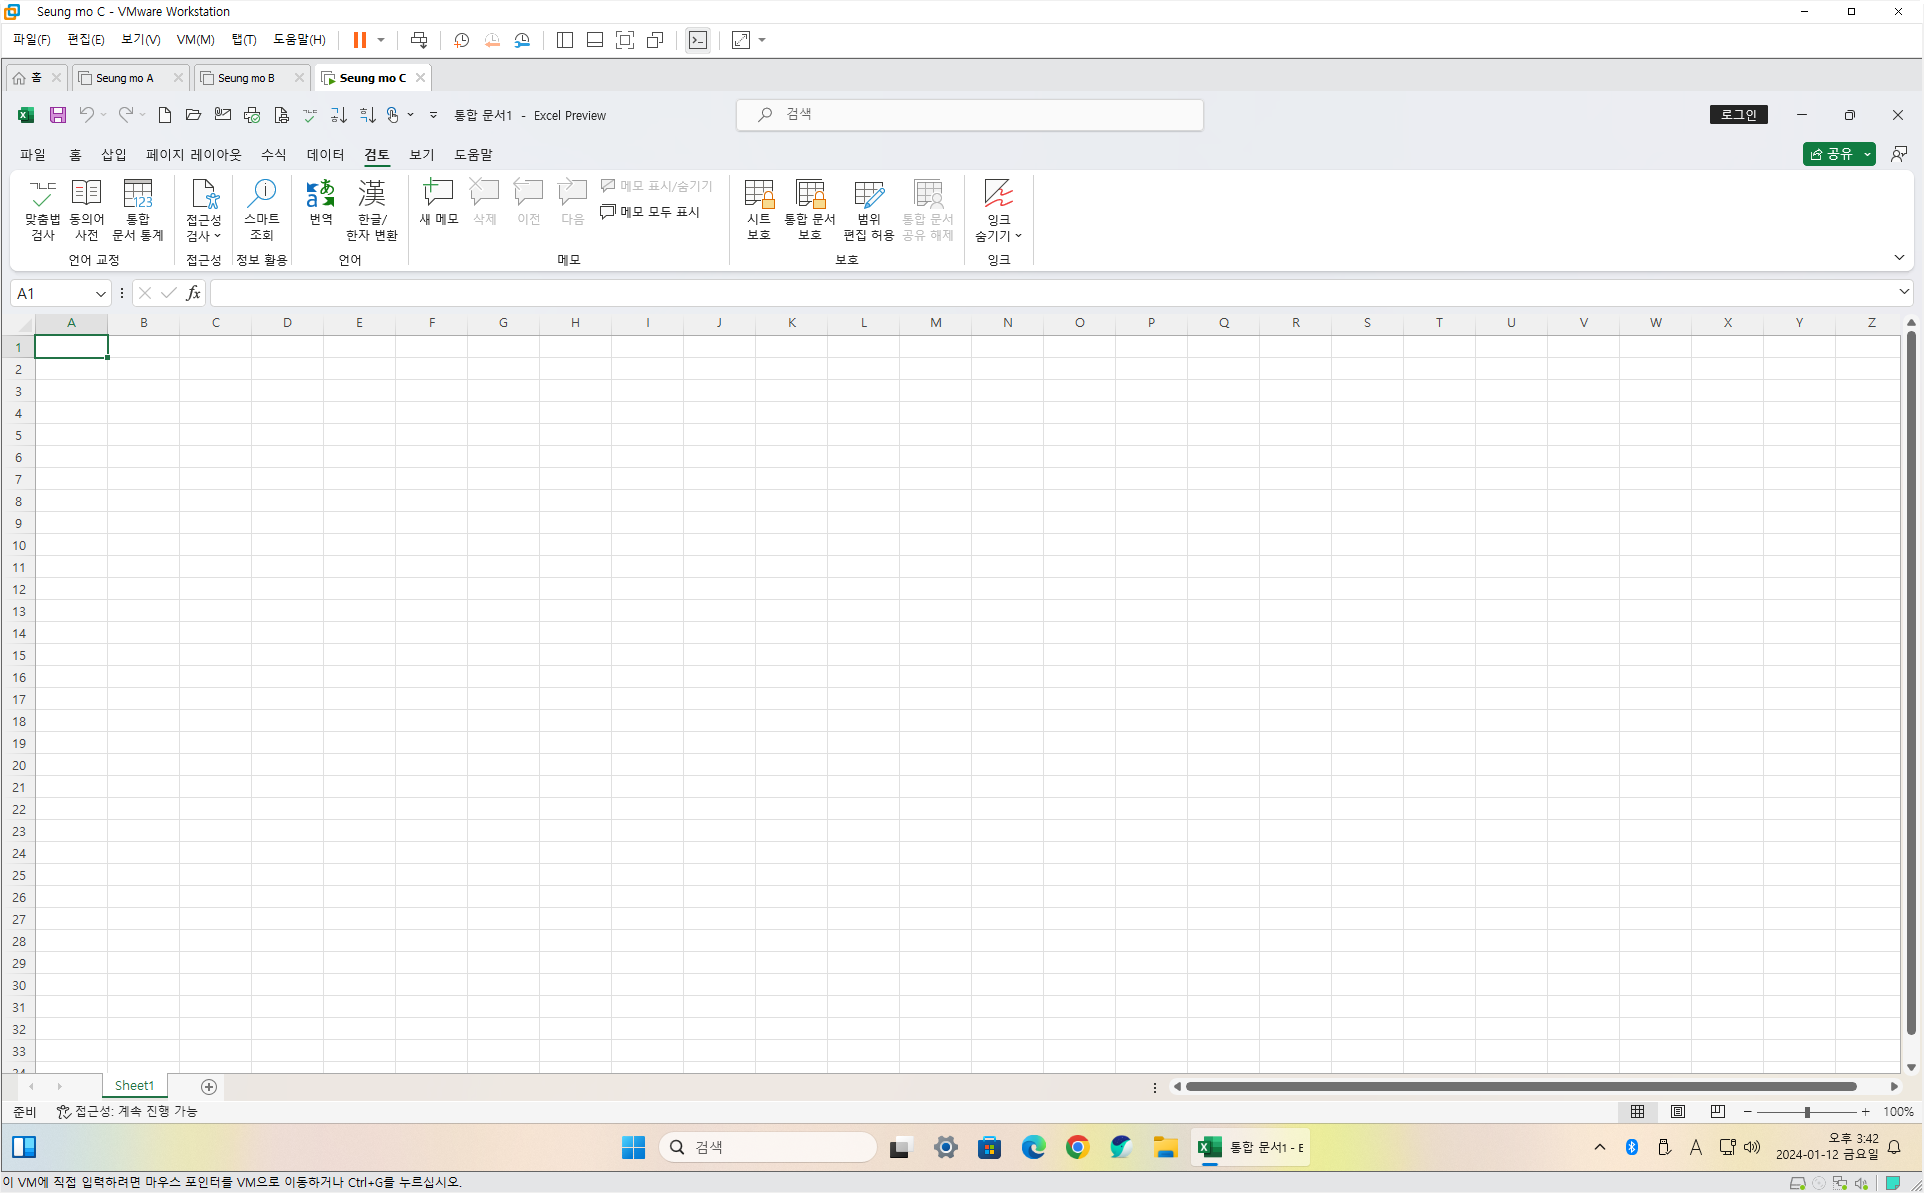Click the Share (공유) button

point(1830,154)
